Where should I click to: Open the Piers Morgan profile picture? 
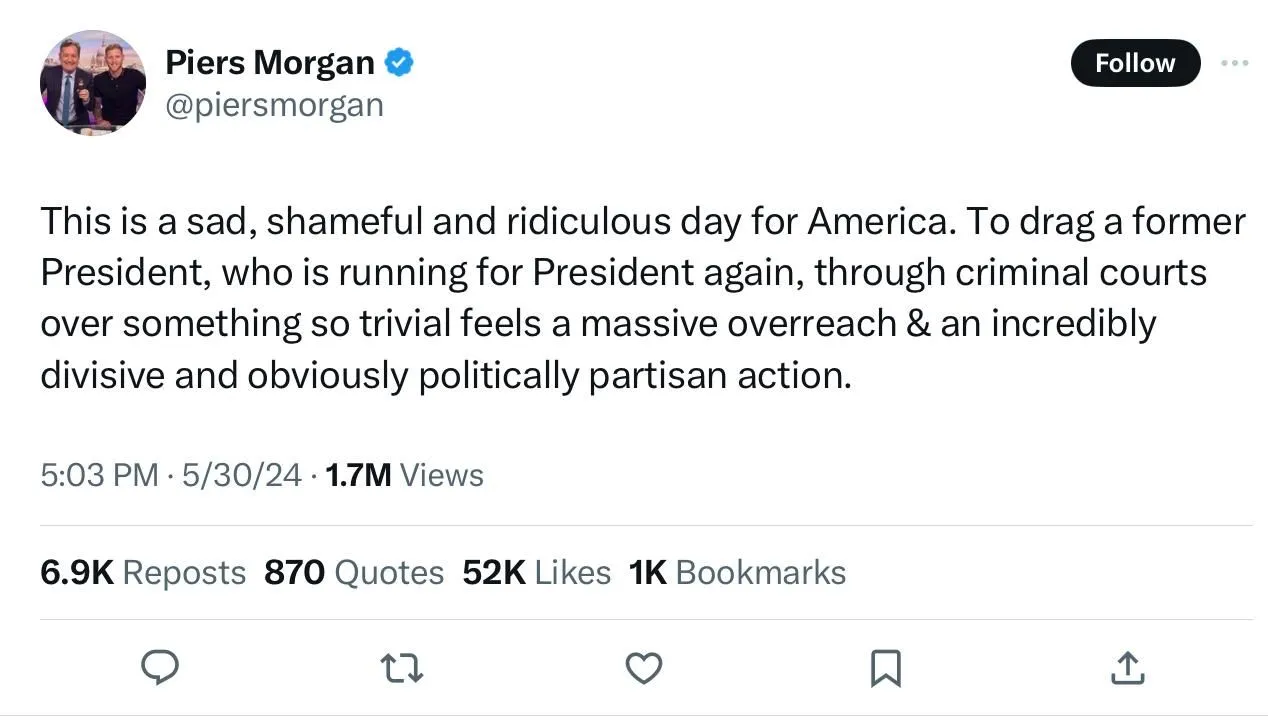[93, 83]
